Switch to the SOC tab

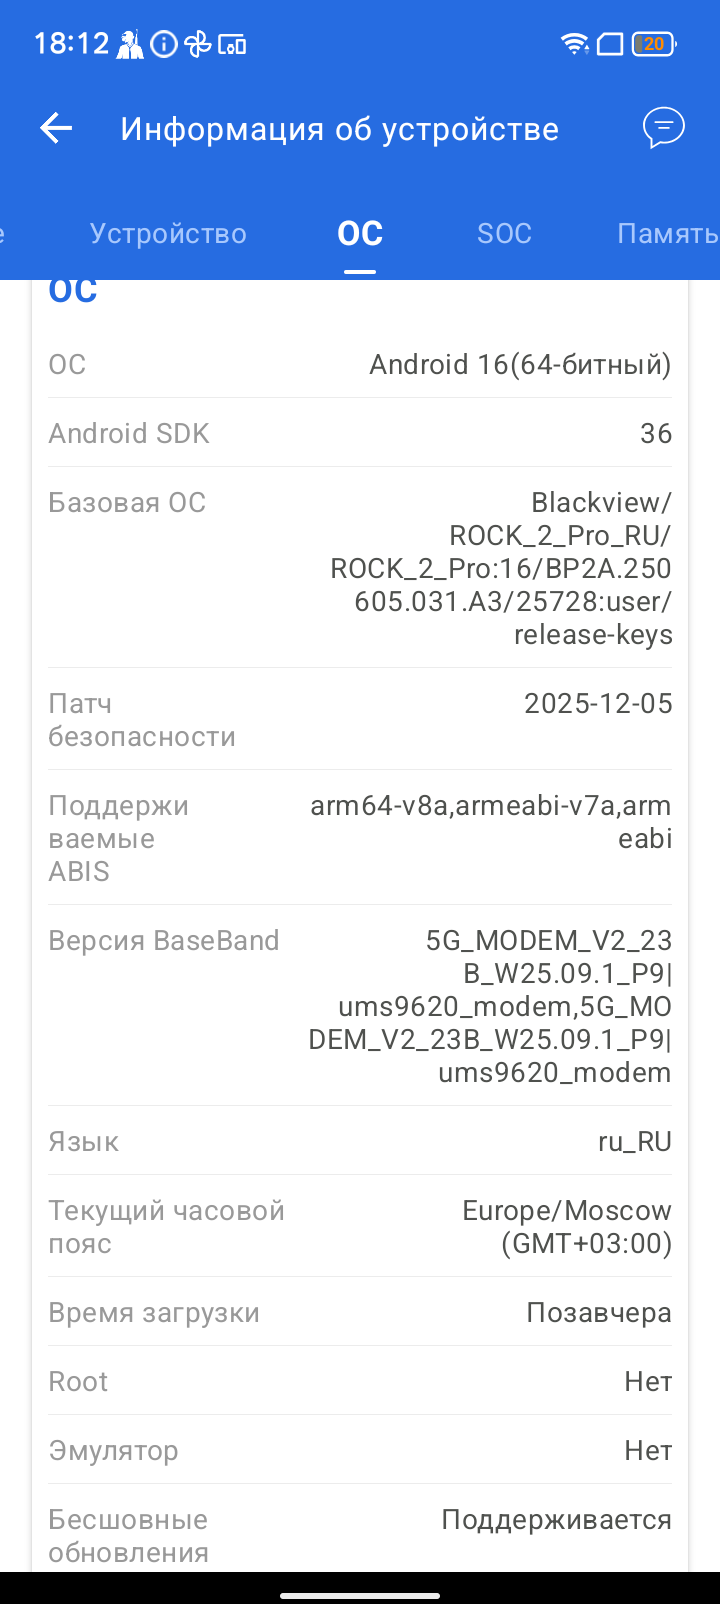pos(504,233)
